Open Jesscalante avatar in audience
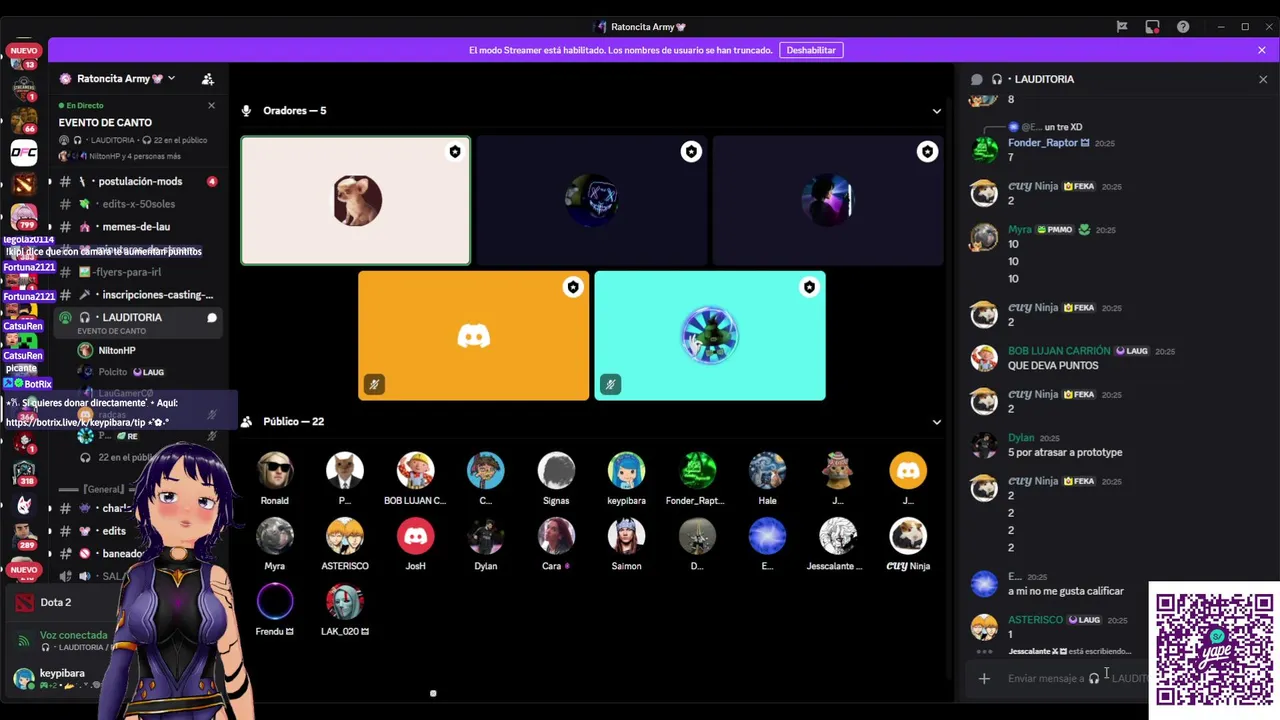1280x720 pixels. (x=838, y=537)
